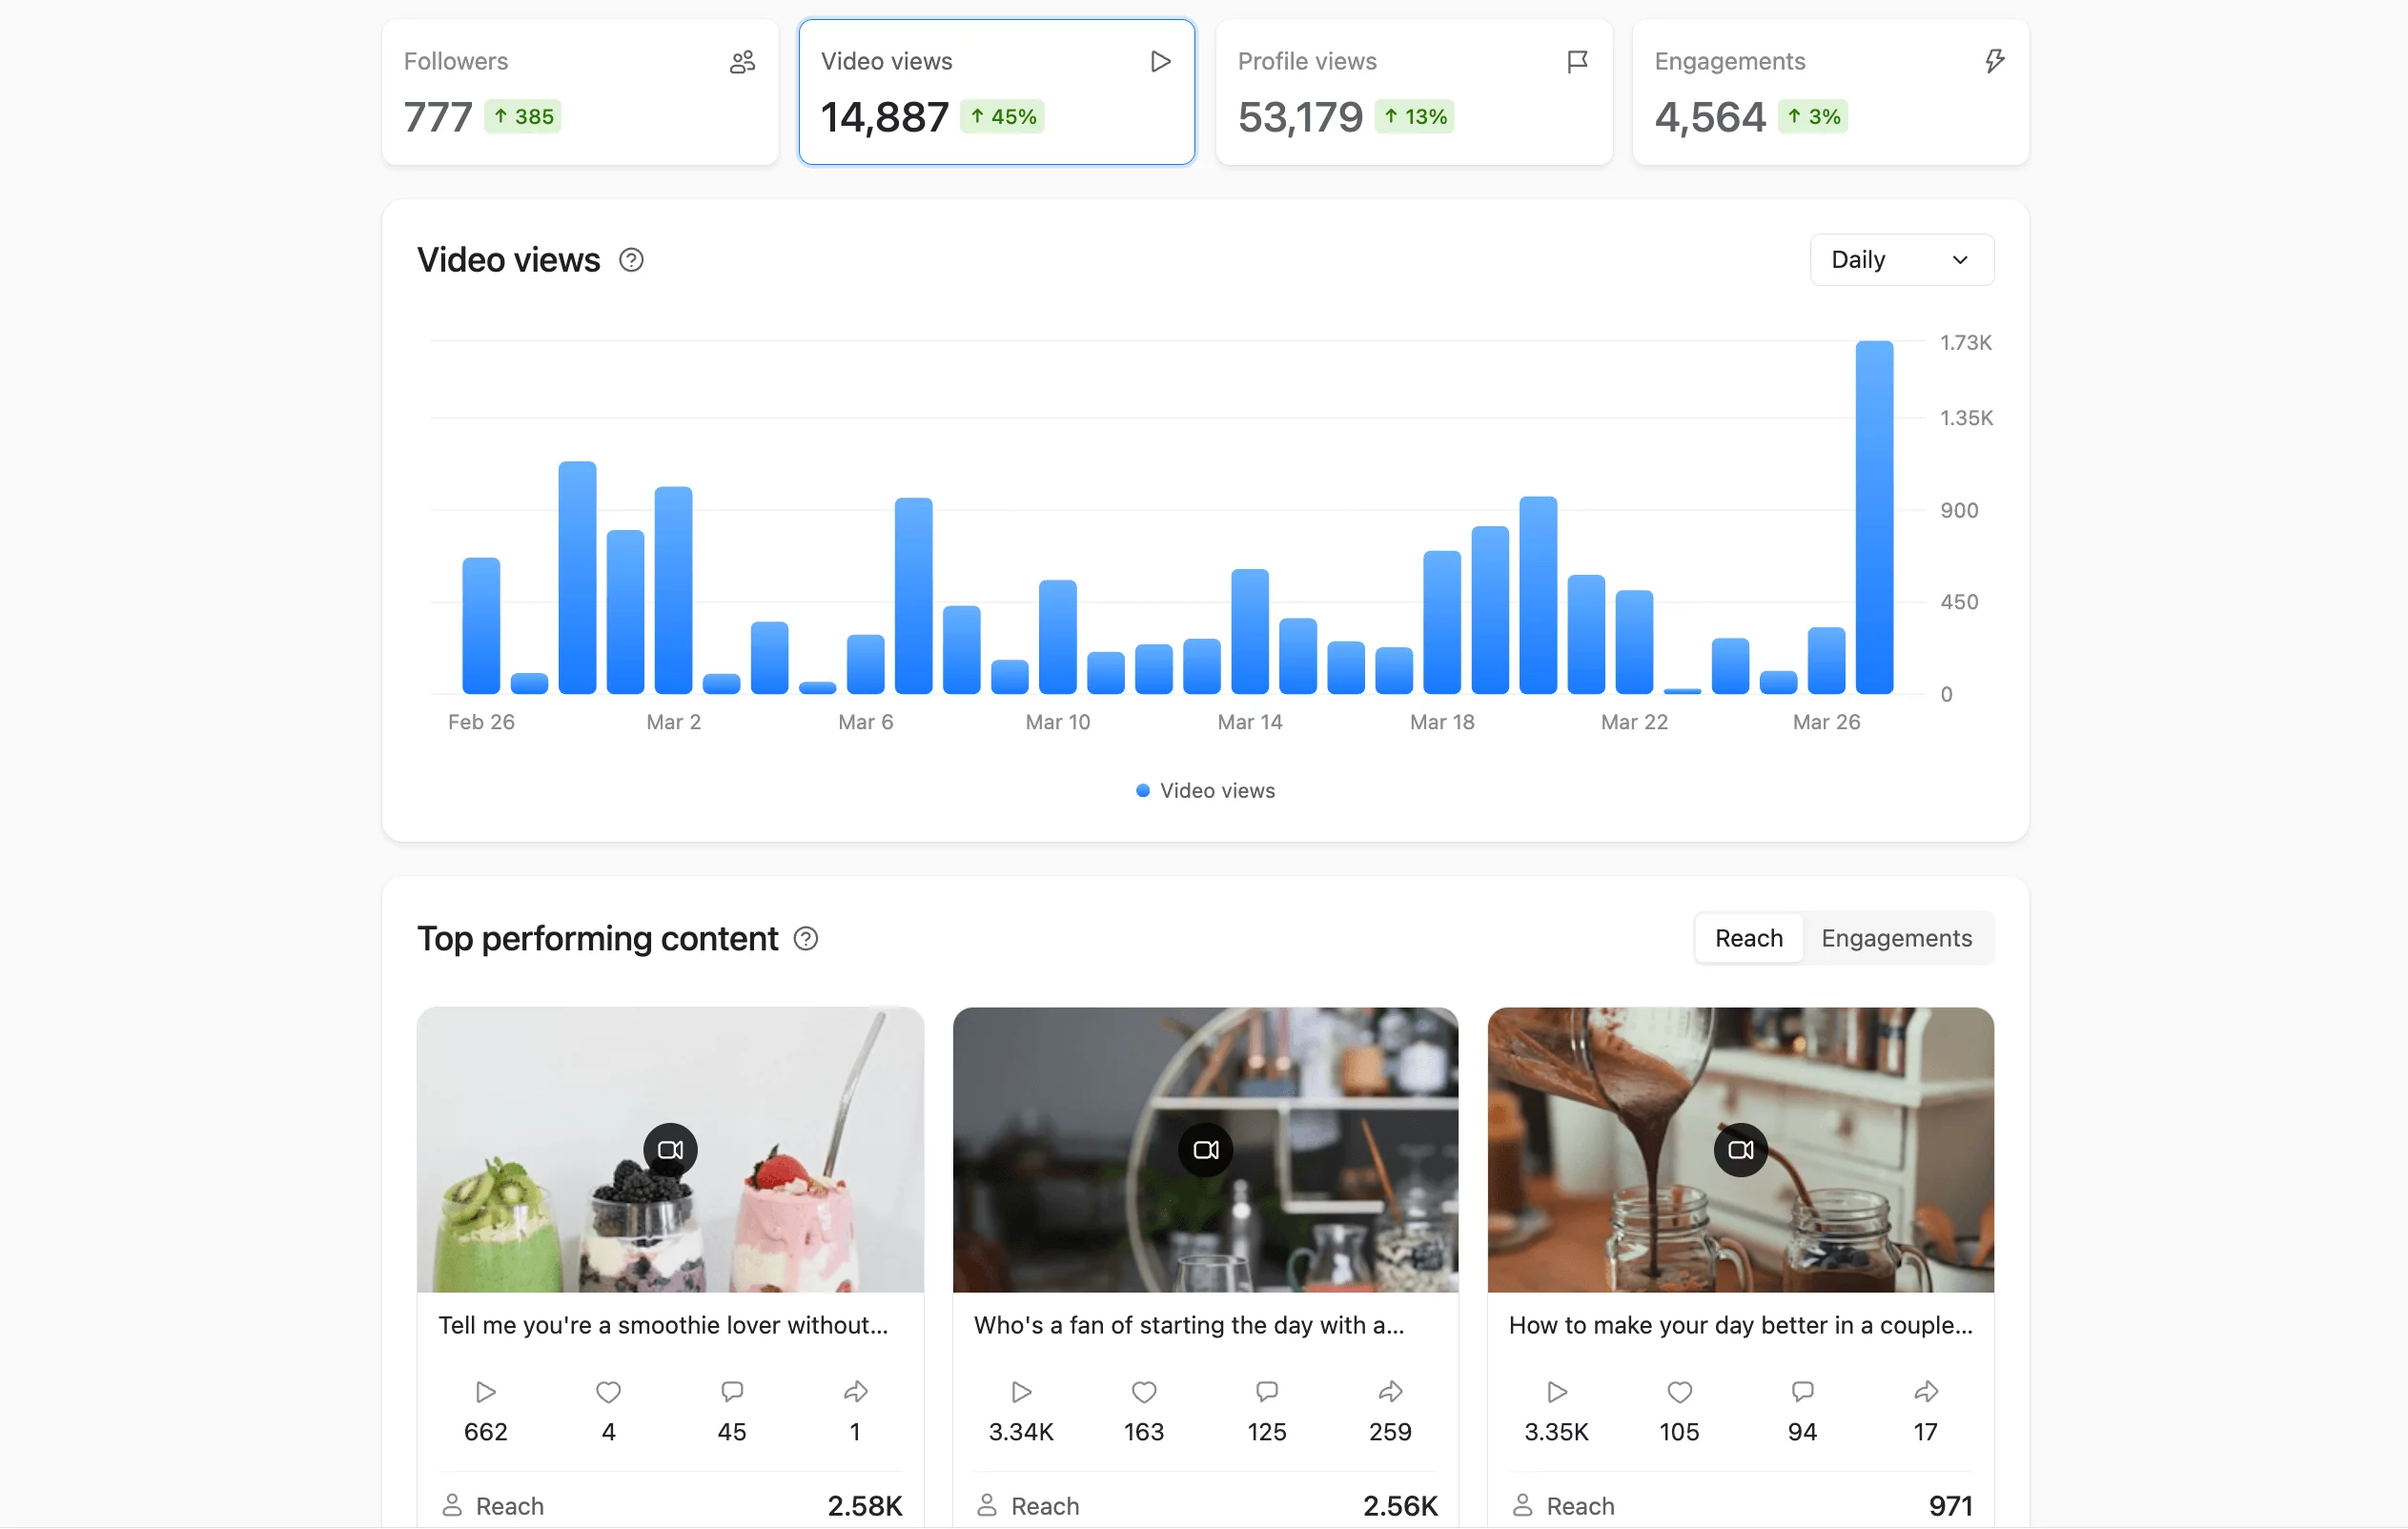
Task: Click the 4,564 engagements value
Action: [x=1711, y=117]
